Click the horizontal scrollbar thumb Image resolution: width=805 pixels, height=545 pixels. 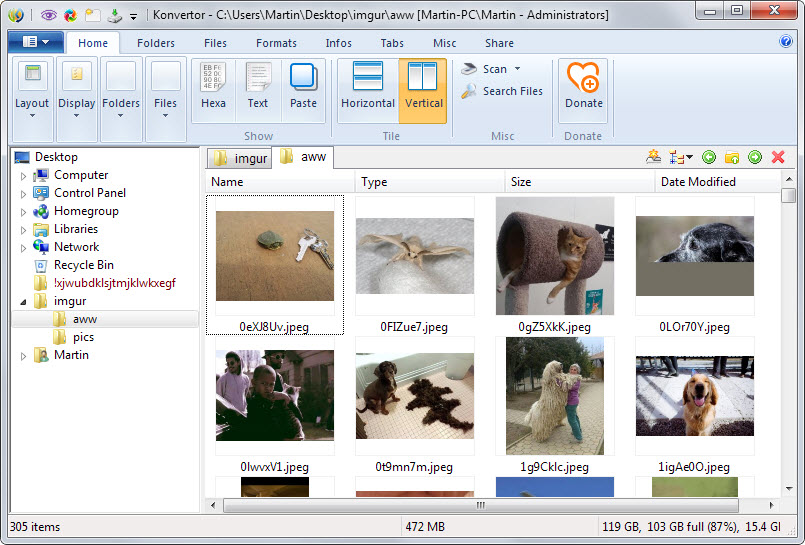click(481, 505)
